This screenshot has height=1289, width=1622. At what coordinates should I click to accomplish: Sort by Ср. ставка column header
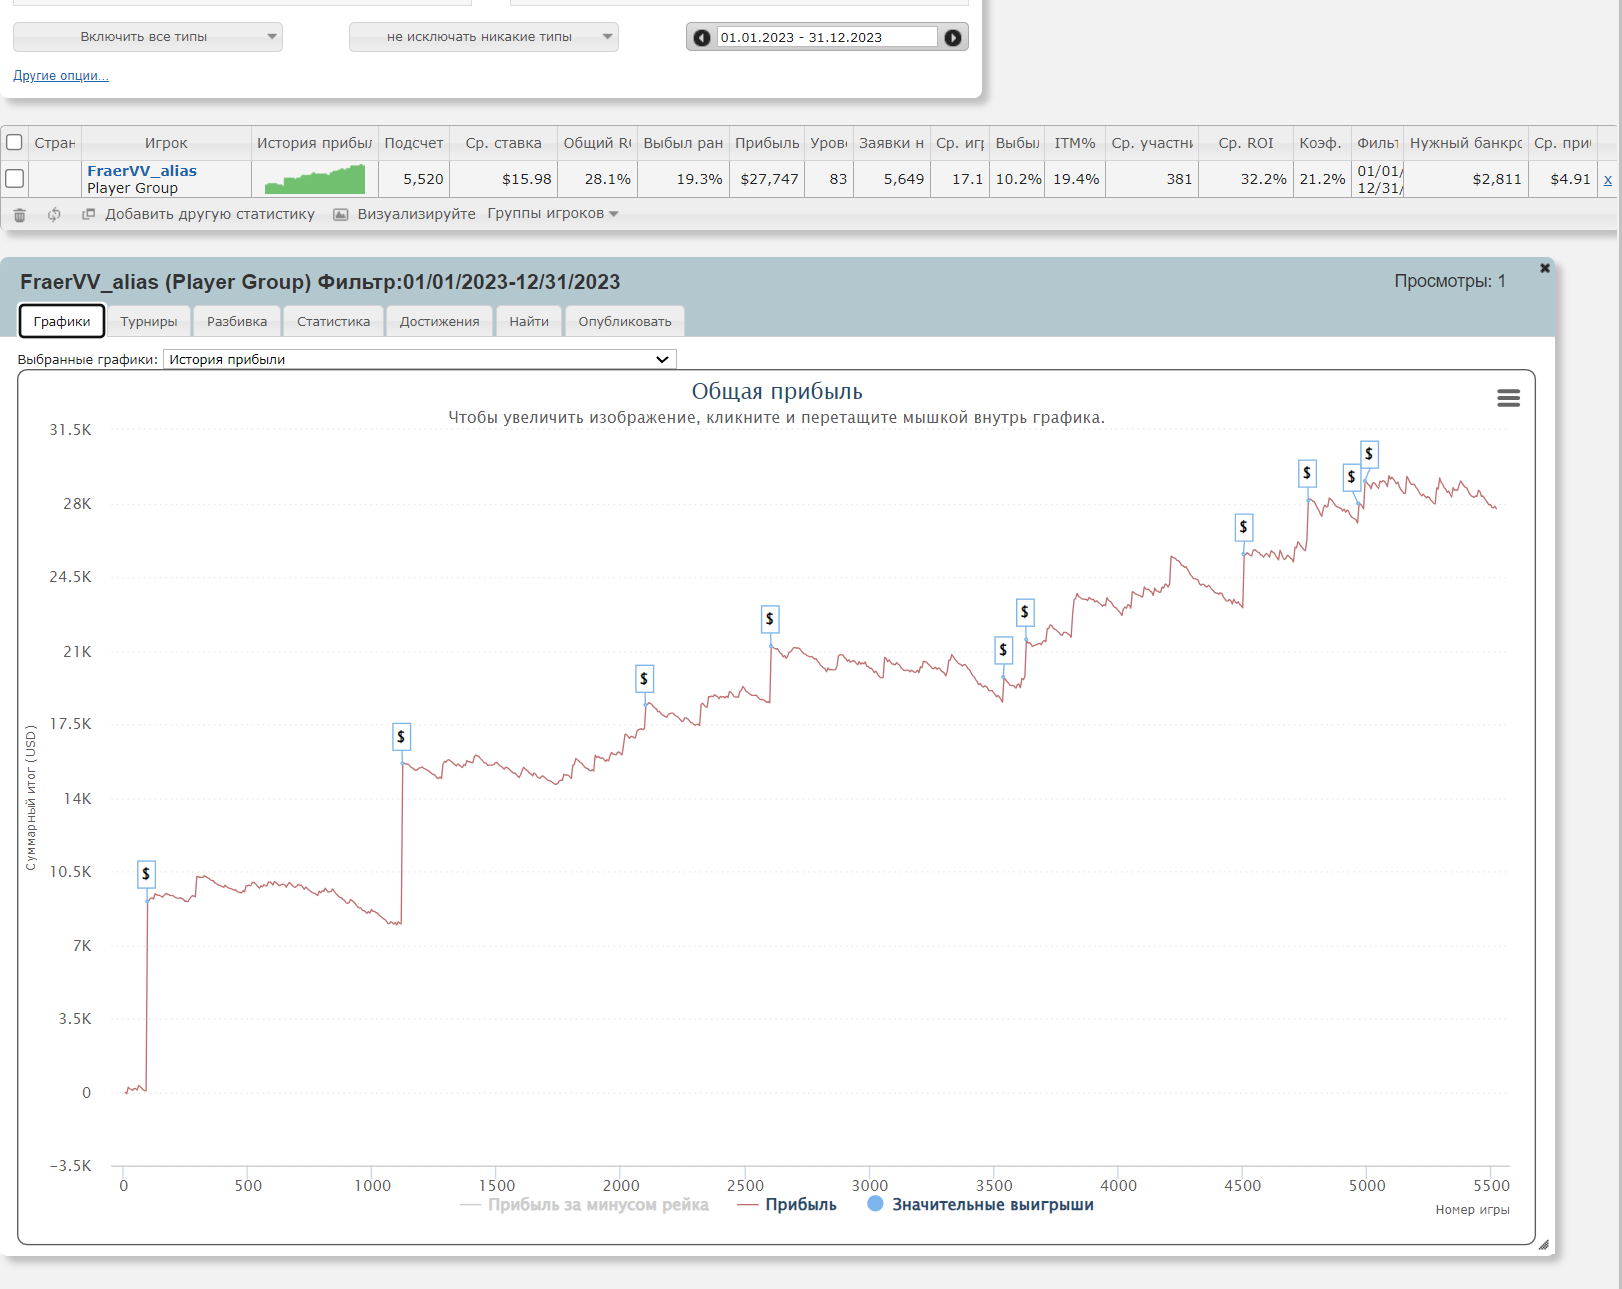503,143
